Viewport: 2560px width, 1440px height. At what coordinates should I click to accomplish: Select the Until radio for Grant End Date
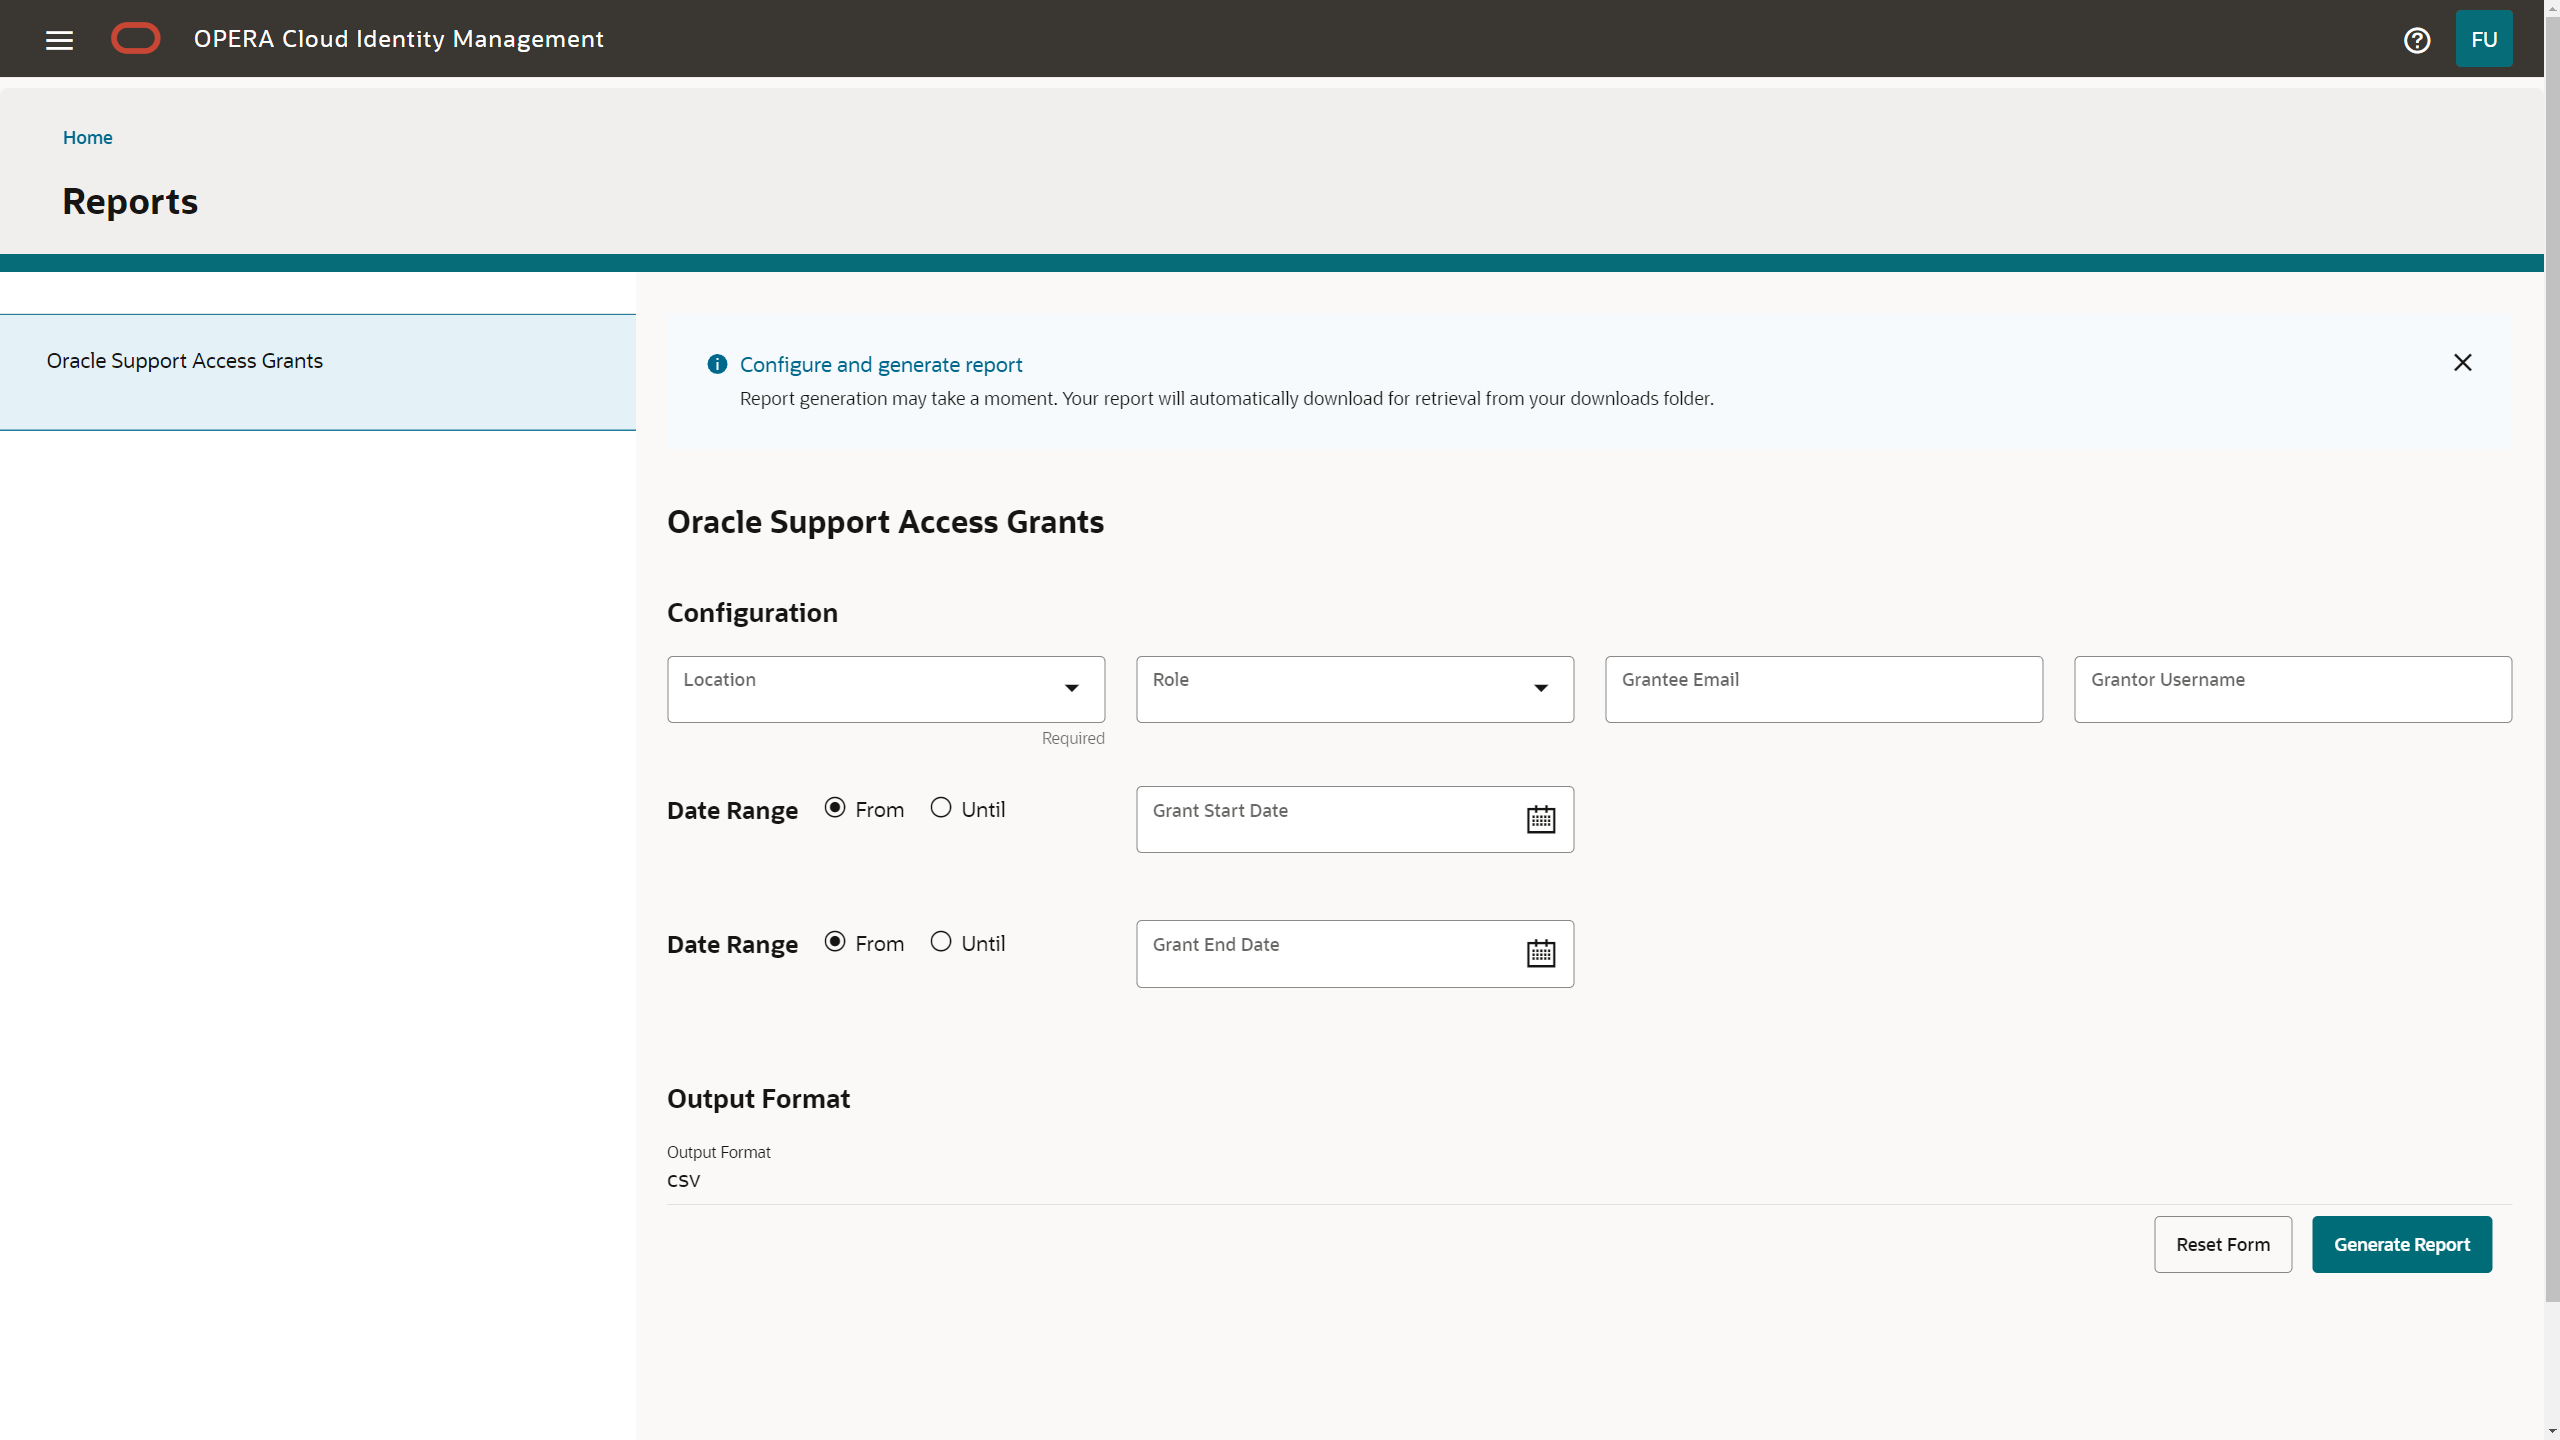tap(940, 941)
